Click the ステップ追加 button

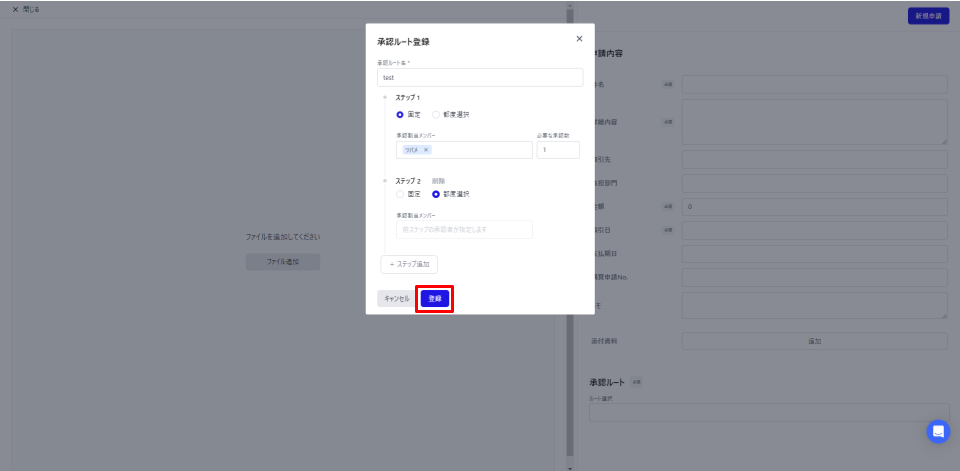(x=409, y=265)
